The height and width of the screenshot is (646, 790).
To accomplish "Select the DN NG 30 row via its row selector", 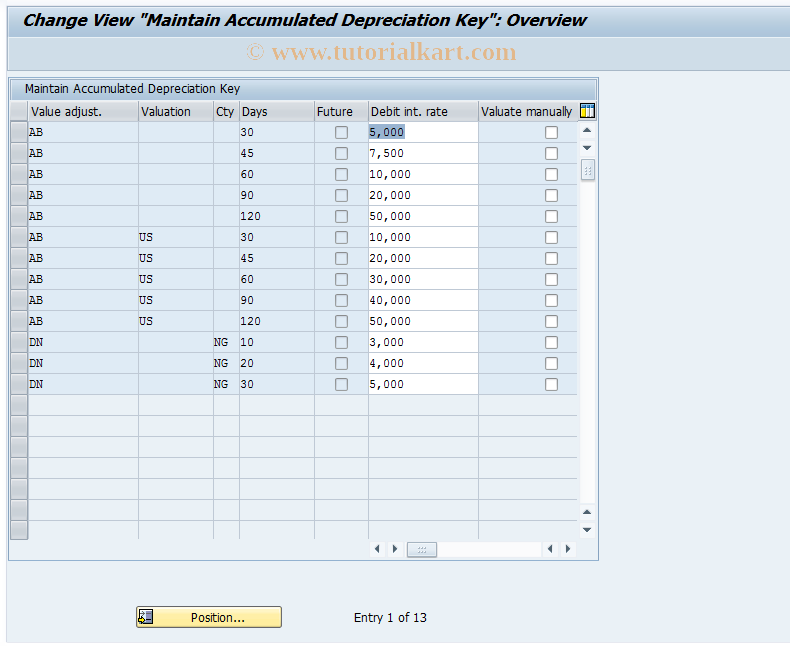I will coord(19,384).
